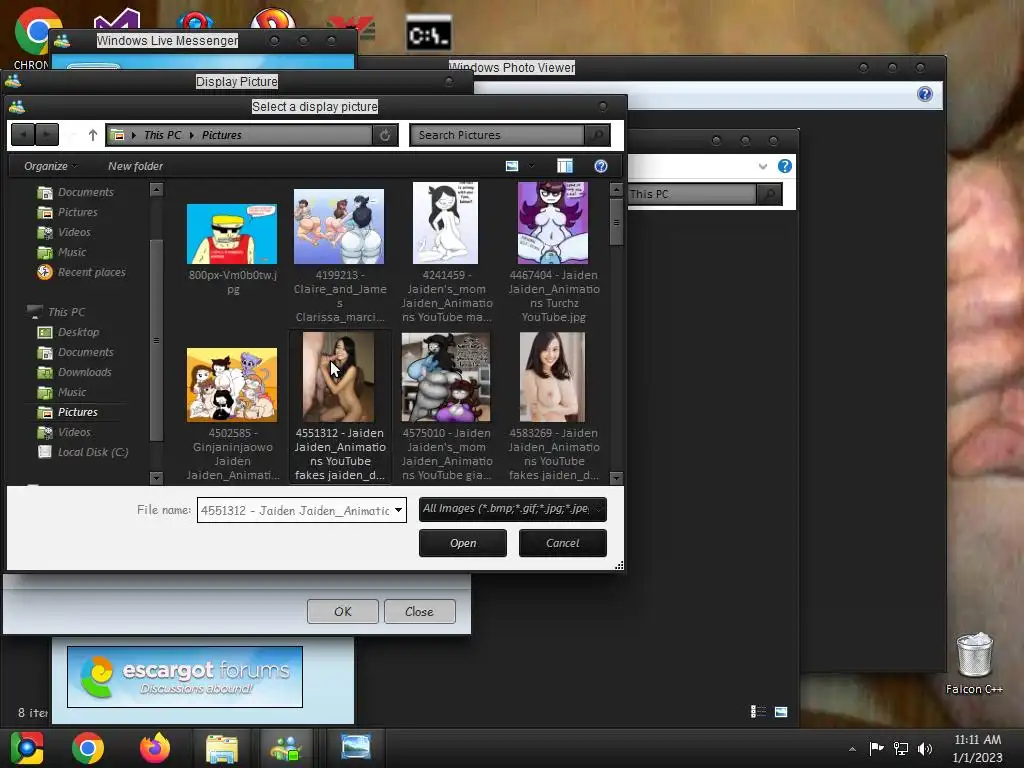The height and width of the screenshot is (768, 1024).
Task: Click the Help icon beside This PC search box
Action: coord(785,166)
